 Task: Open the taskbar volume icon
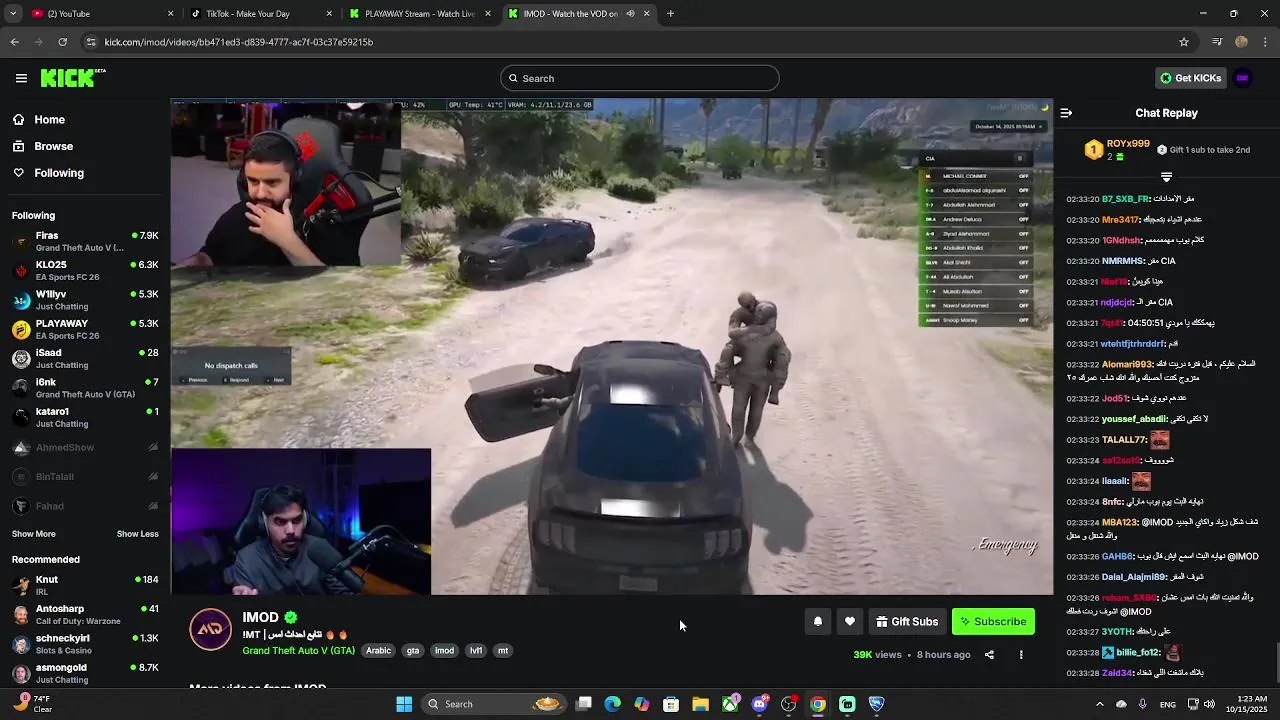coord(1210,704)
